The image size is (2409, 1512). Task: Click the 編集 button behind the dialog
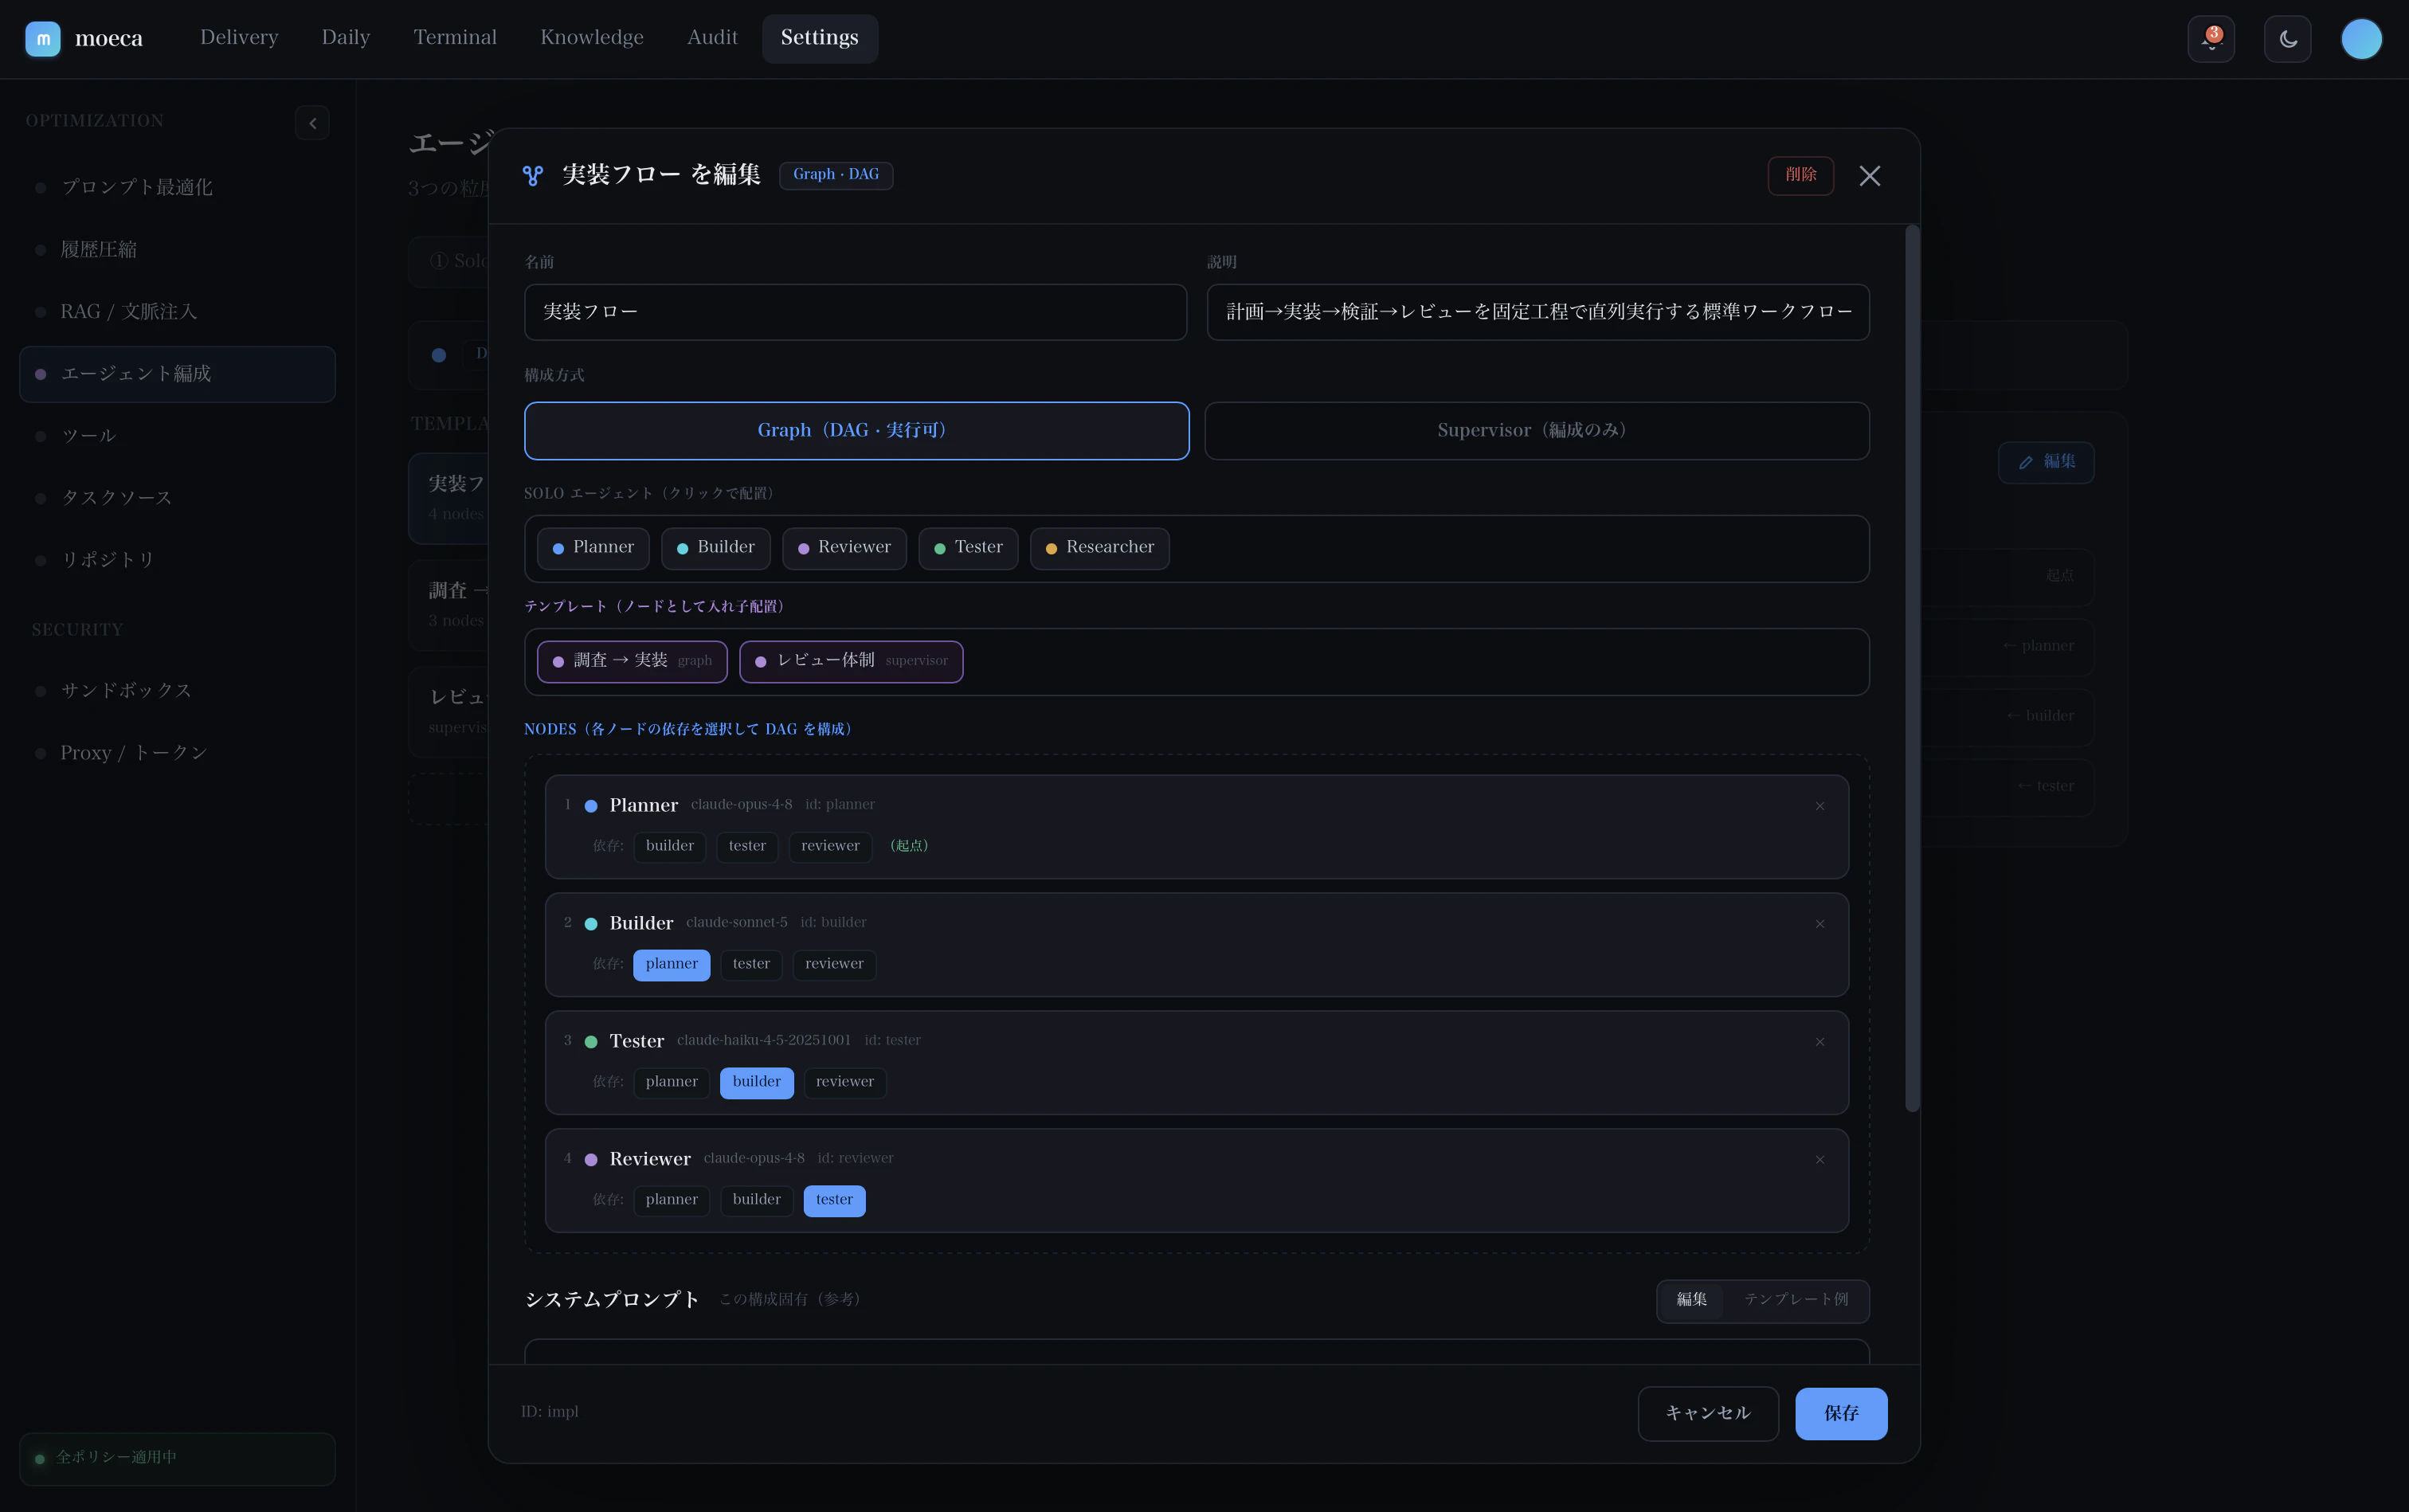click(x=2046, y=462)
